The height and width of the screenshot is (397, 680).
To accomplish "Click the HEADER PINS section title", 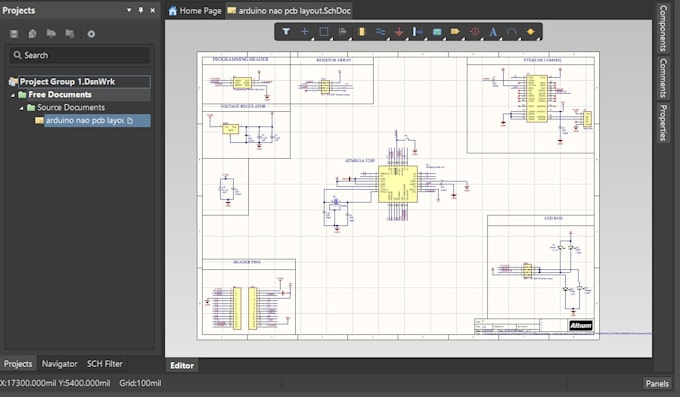I will tap(246, 262).
